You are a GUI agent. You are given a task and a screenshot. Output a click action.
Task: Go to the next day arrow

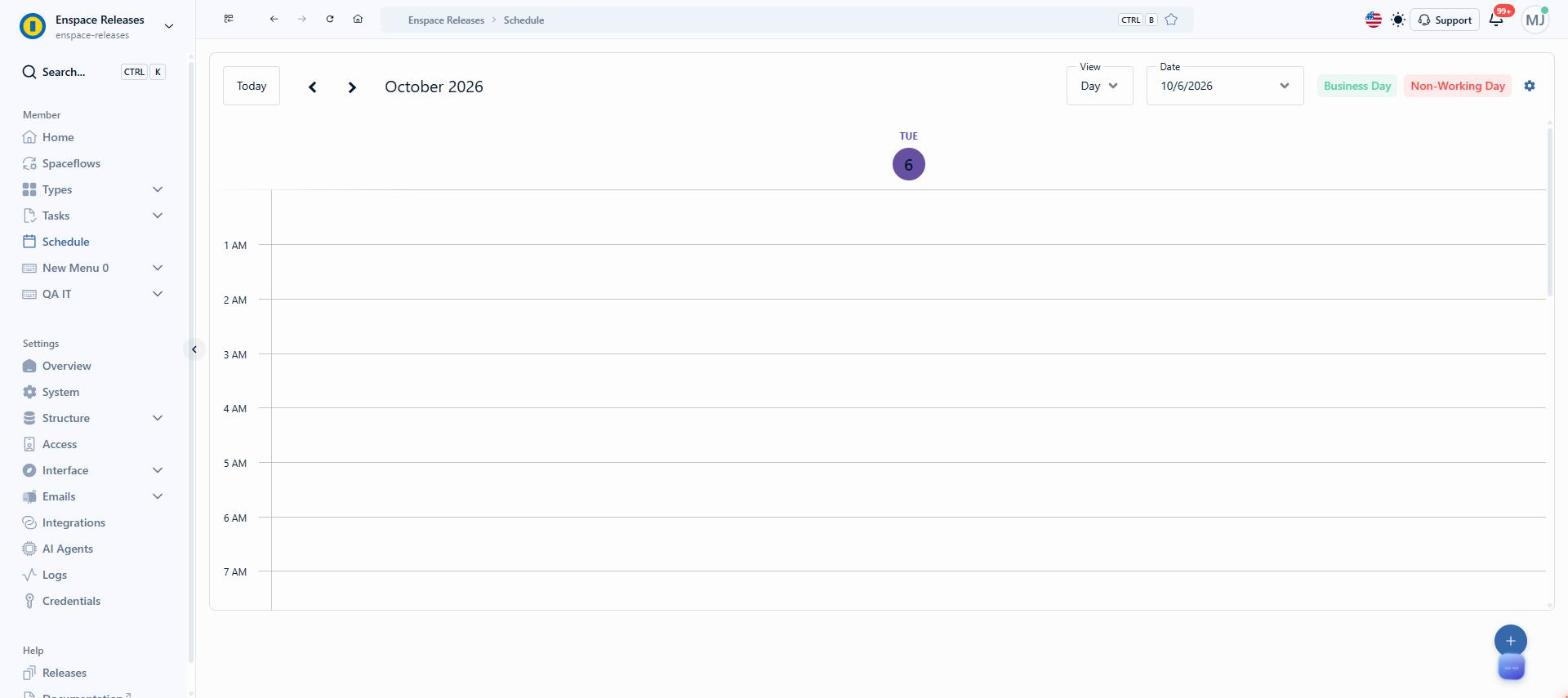tap(352, 87)
